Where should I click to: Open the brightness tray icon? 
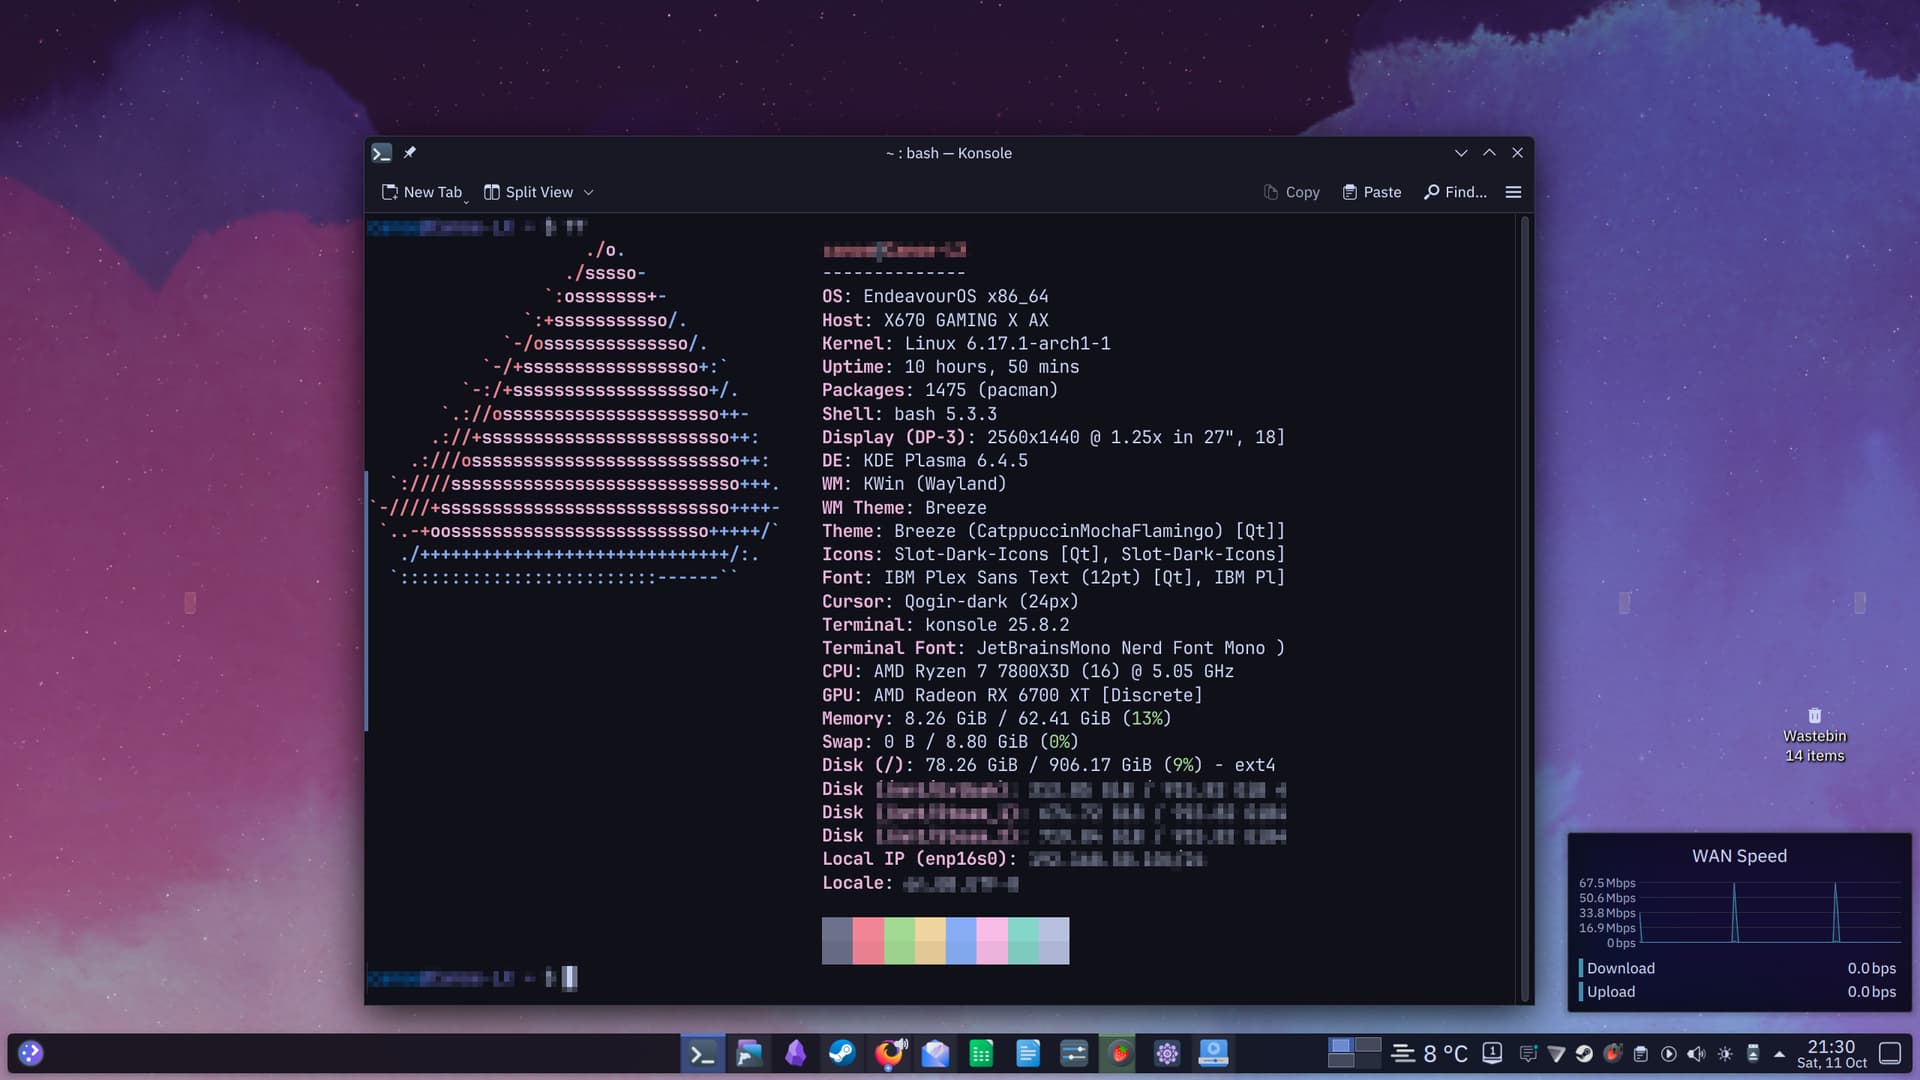1725,1054
